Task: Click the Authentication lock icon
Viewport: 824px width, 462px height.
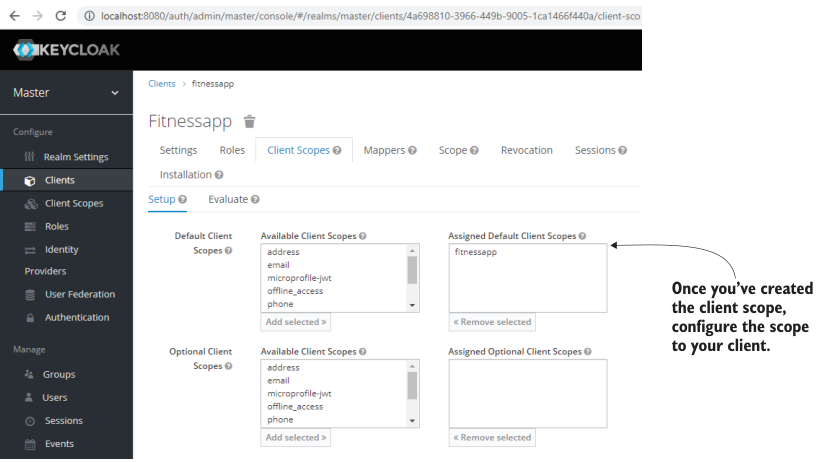Action: click(x=30, y=318)
